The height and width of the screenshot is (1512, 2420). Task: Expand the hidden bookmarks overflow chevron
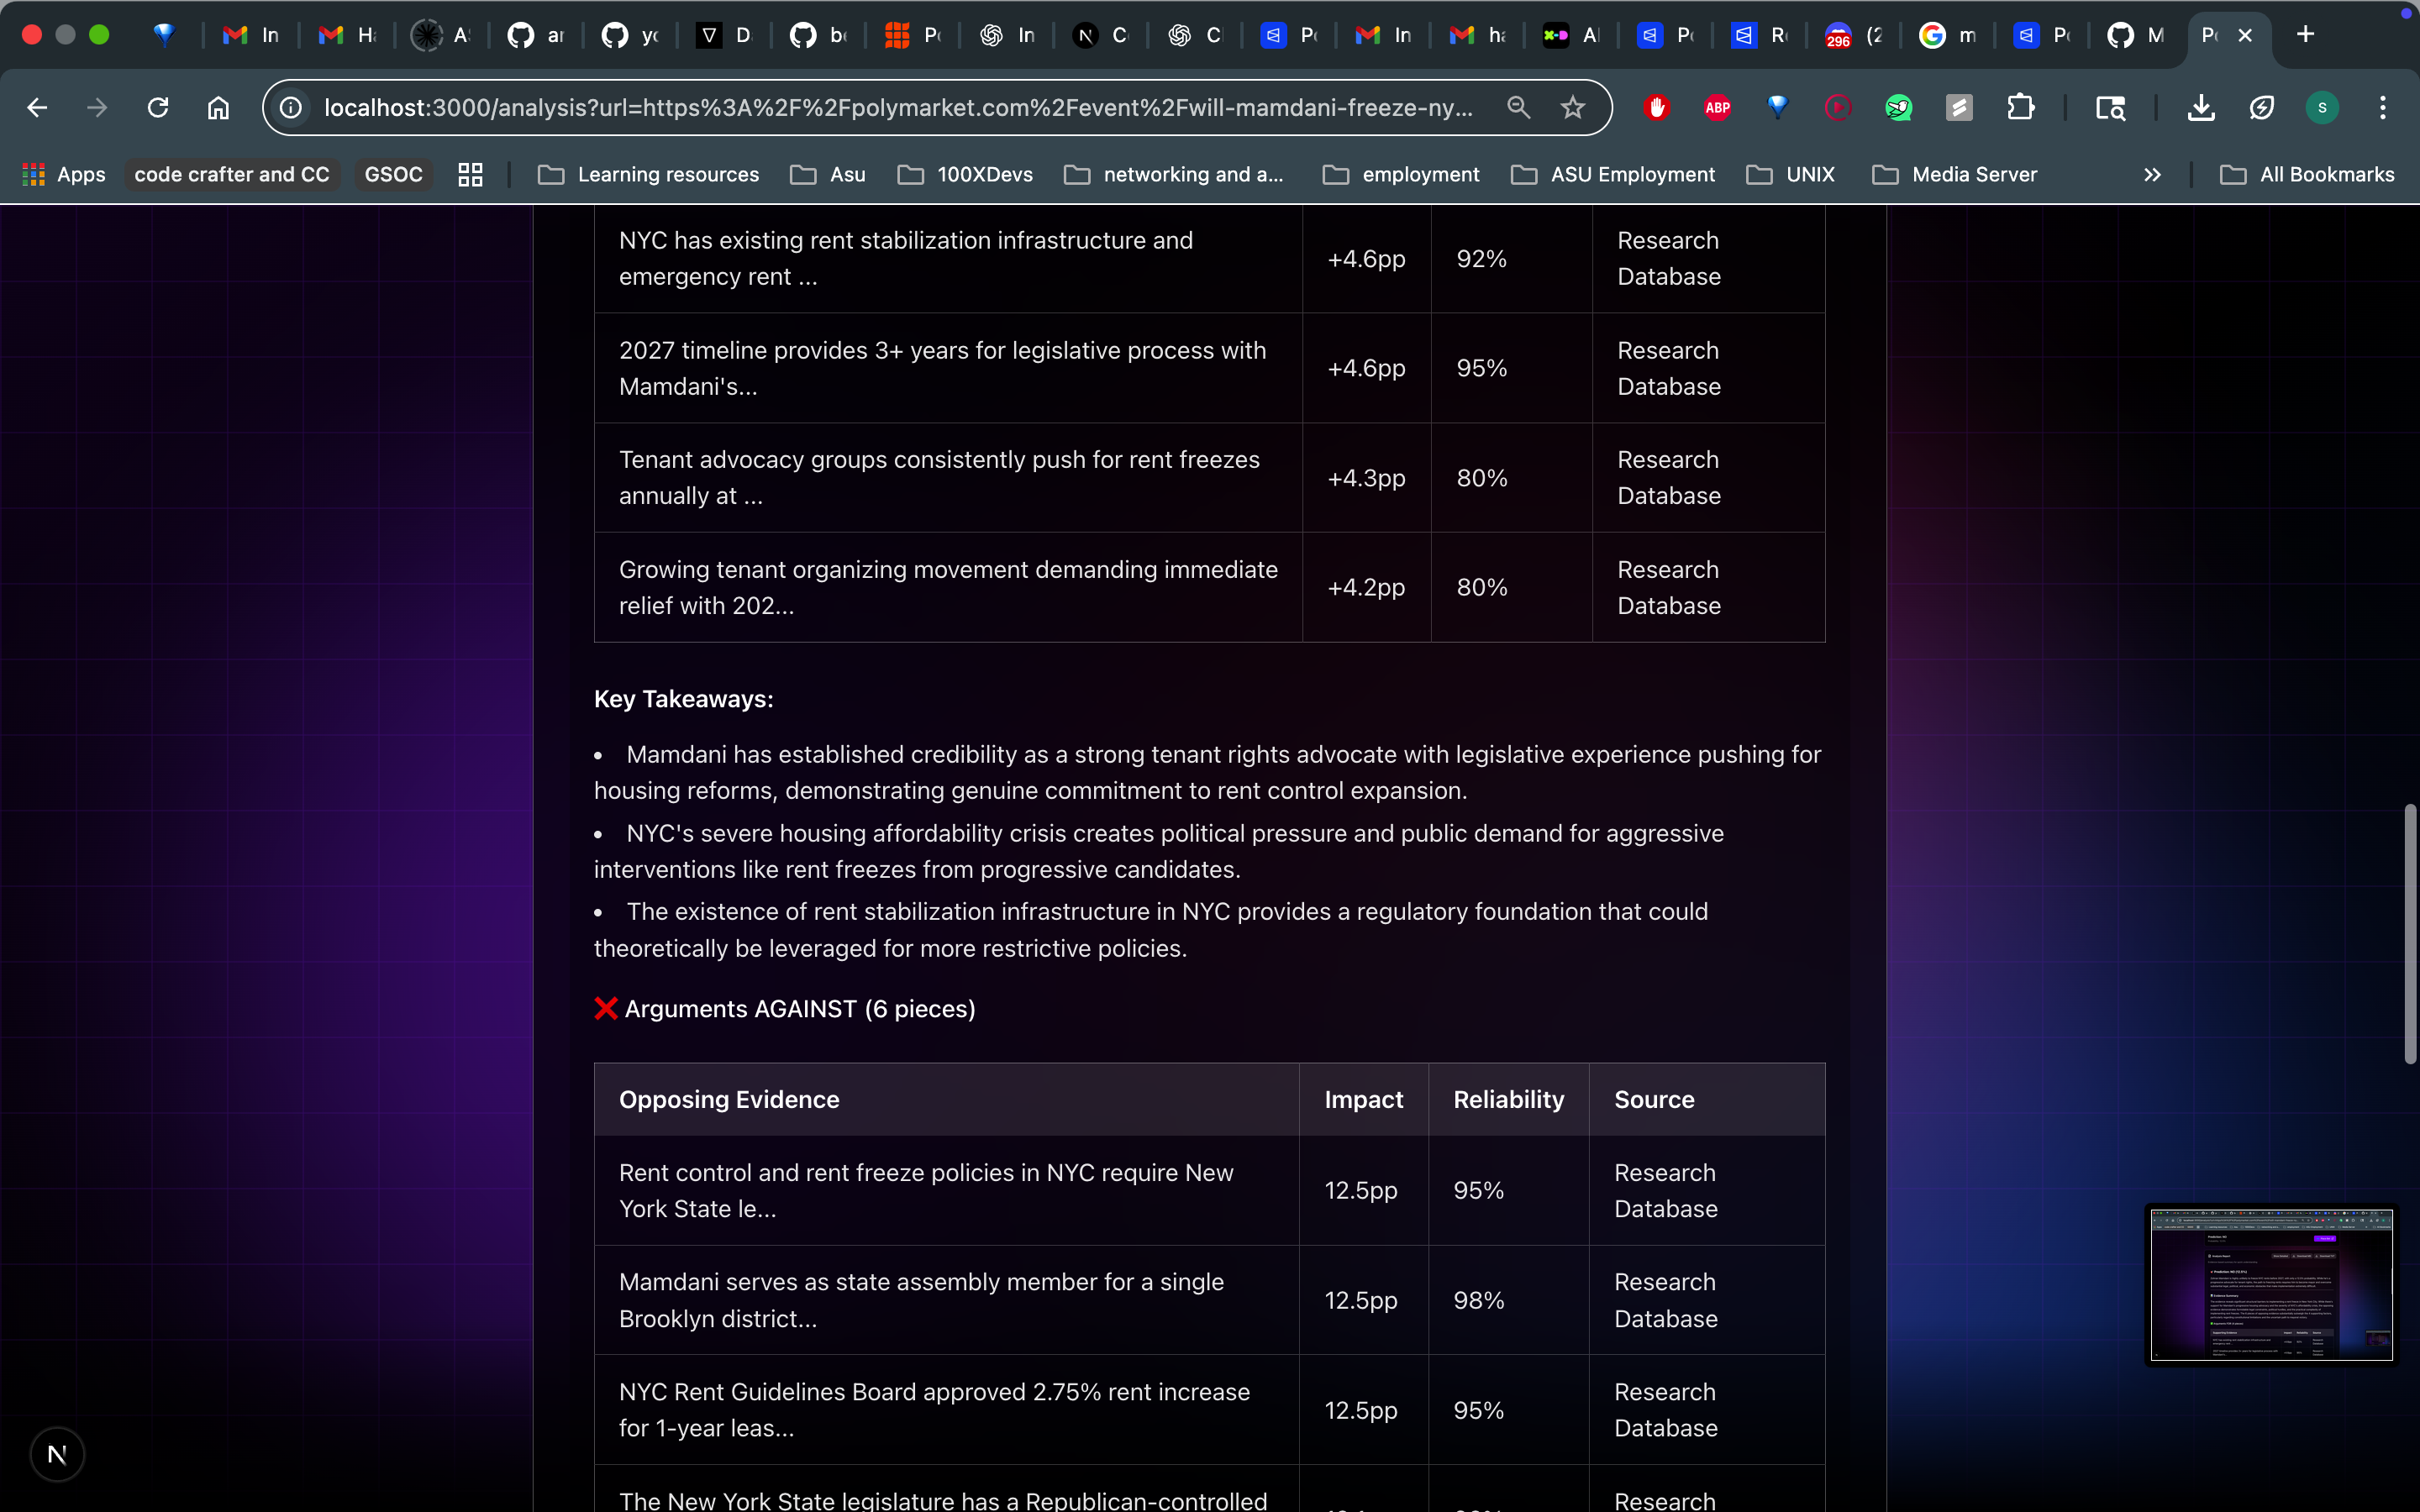[x=2152, y=174]
